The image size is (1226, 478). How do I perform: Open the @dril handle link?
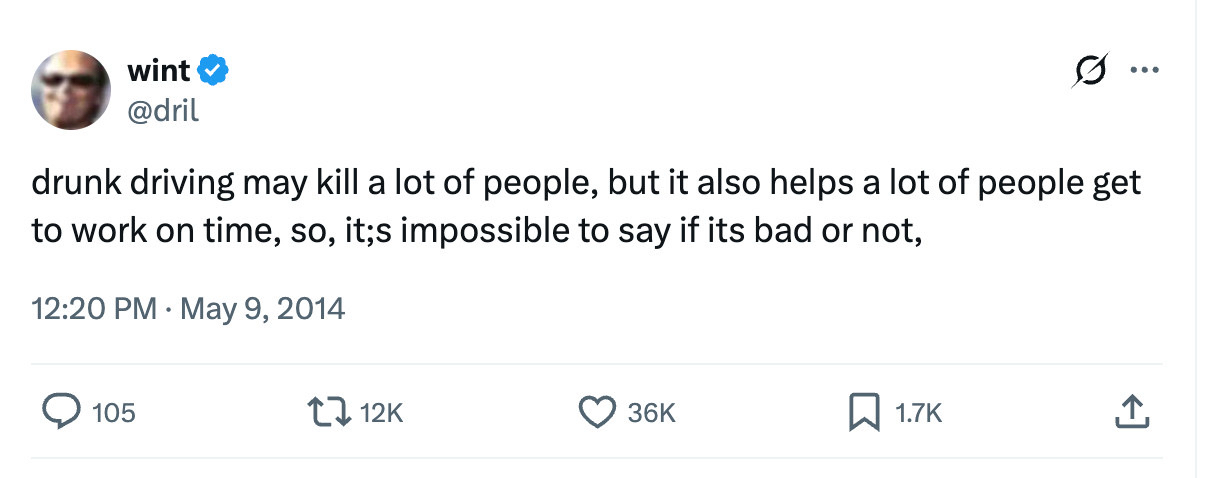(x=163, y=108)
